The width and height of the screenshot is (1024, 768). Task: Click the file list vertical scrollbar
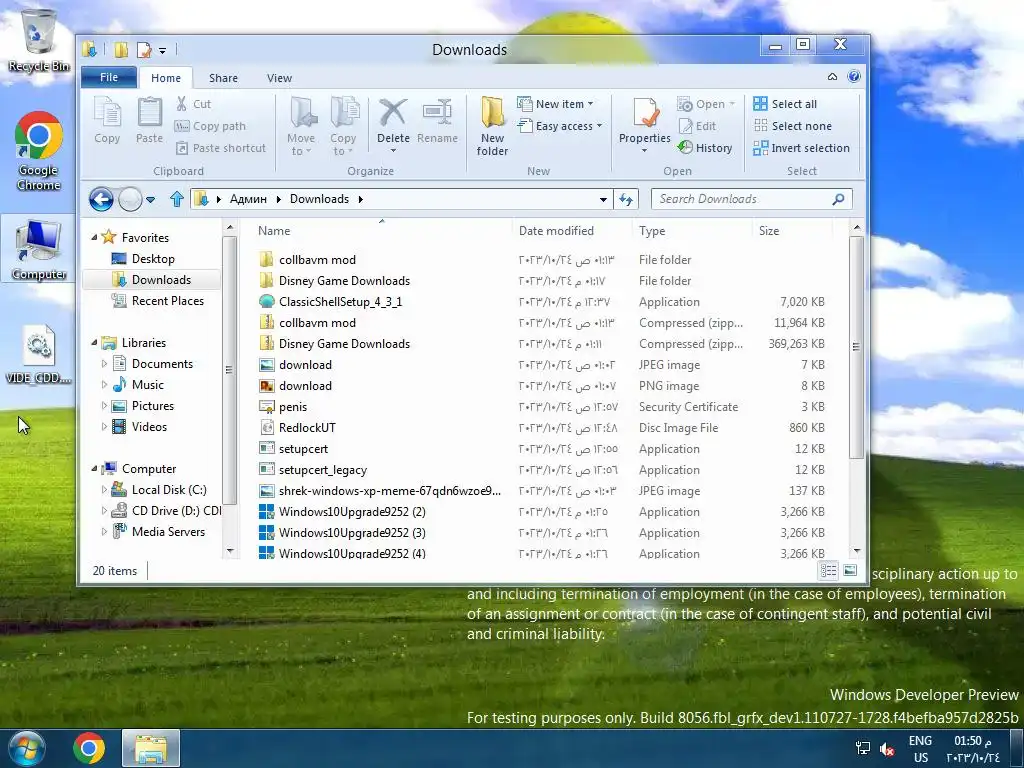click(856, 346)
